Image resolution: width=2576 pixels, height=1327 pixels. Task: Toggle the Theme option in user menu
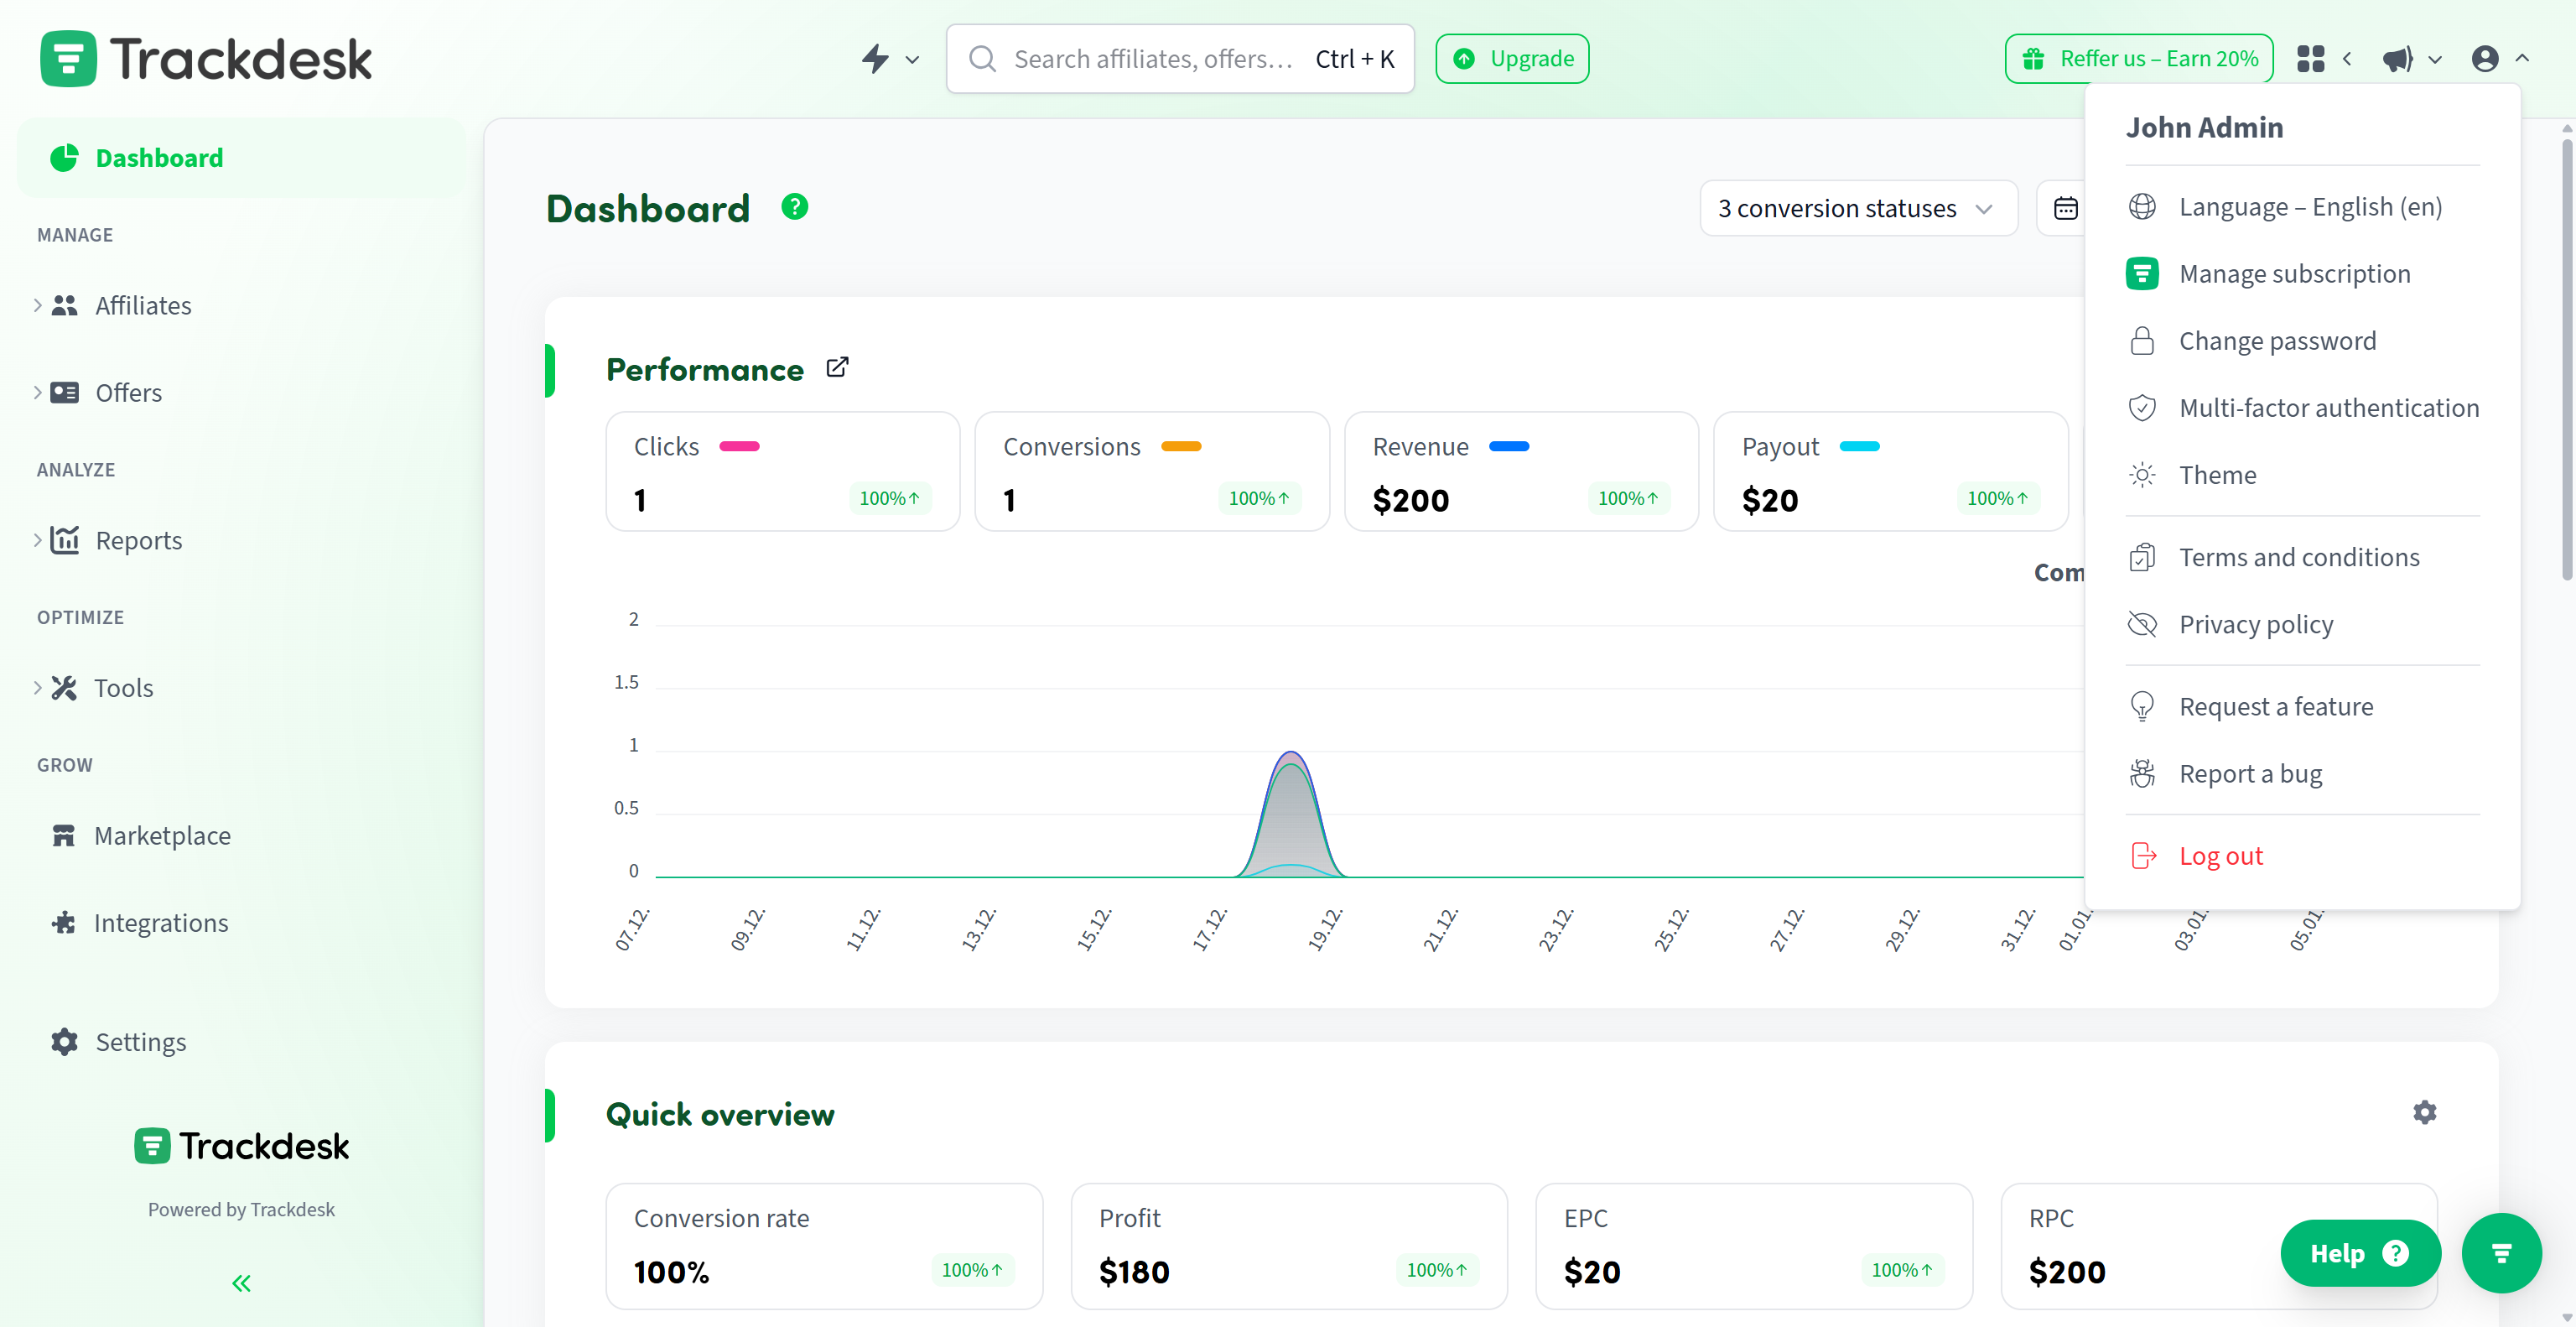[2217, 475]
